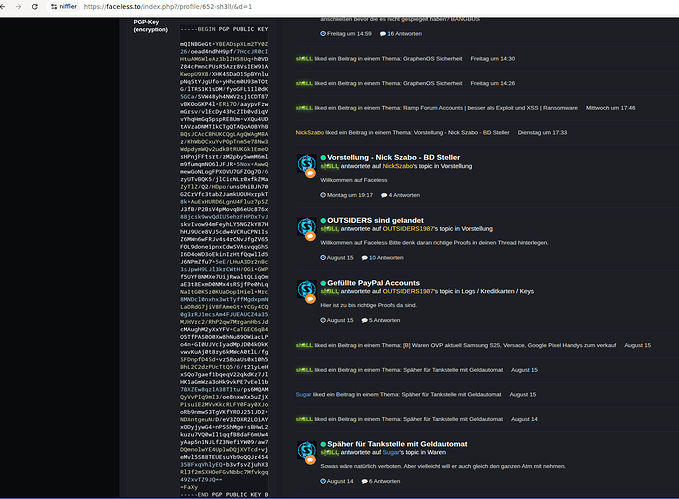The height and width of the screenshot is (499, 679).
Task: Click the GrapheneOS like entry from Freitag um 14:30
Action: point(405,59)
